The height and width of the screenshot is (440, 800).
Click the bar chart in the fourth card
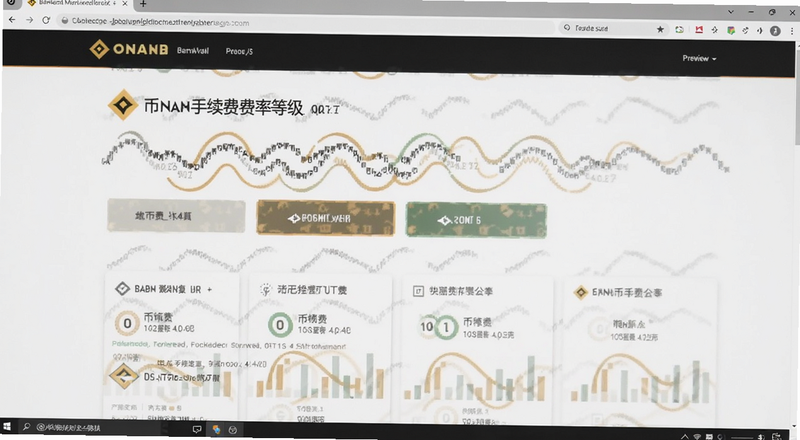point(640,380)
